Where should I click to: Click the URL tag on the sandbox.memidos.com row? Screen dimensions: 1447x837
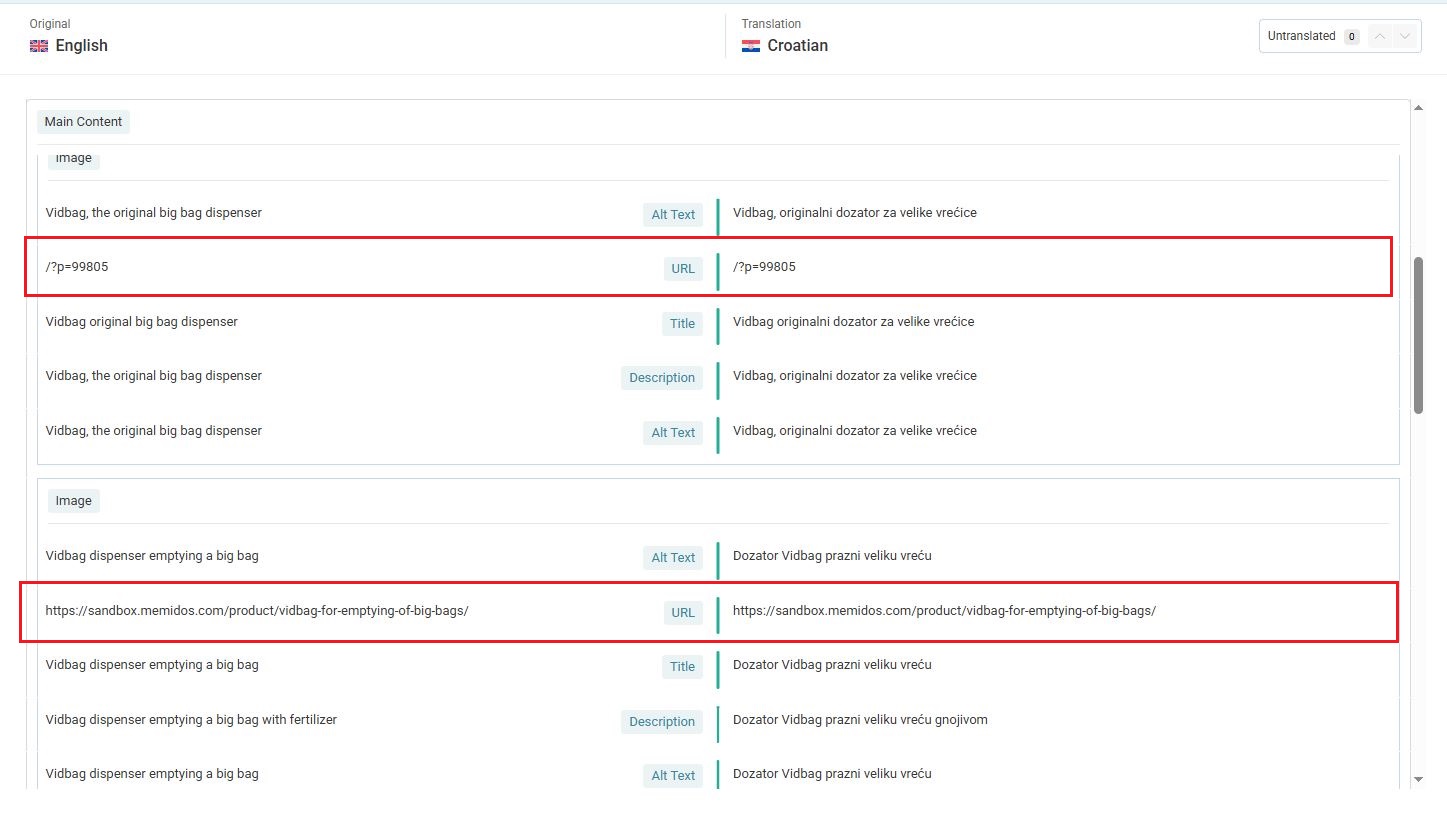point(683,612)
